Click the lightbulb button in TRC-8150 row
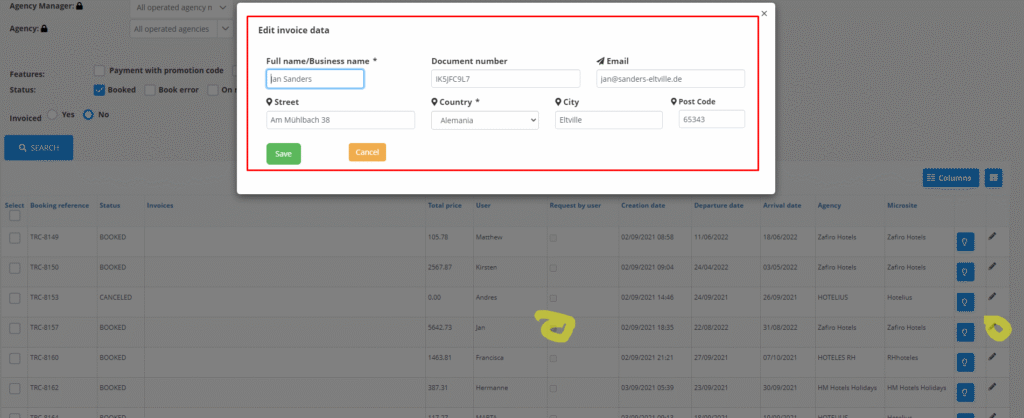The width and height of the screenshot is (1024, 418). coord(965,271)
